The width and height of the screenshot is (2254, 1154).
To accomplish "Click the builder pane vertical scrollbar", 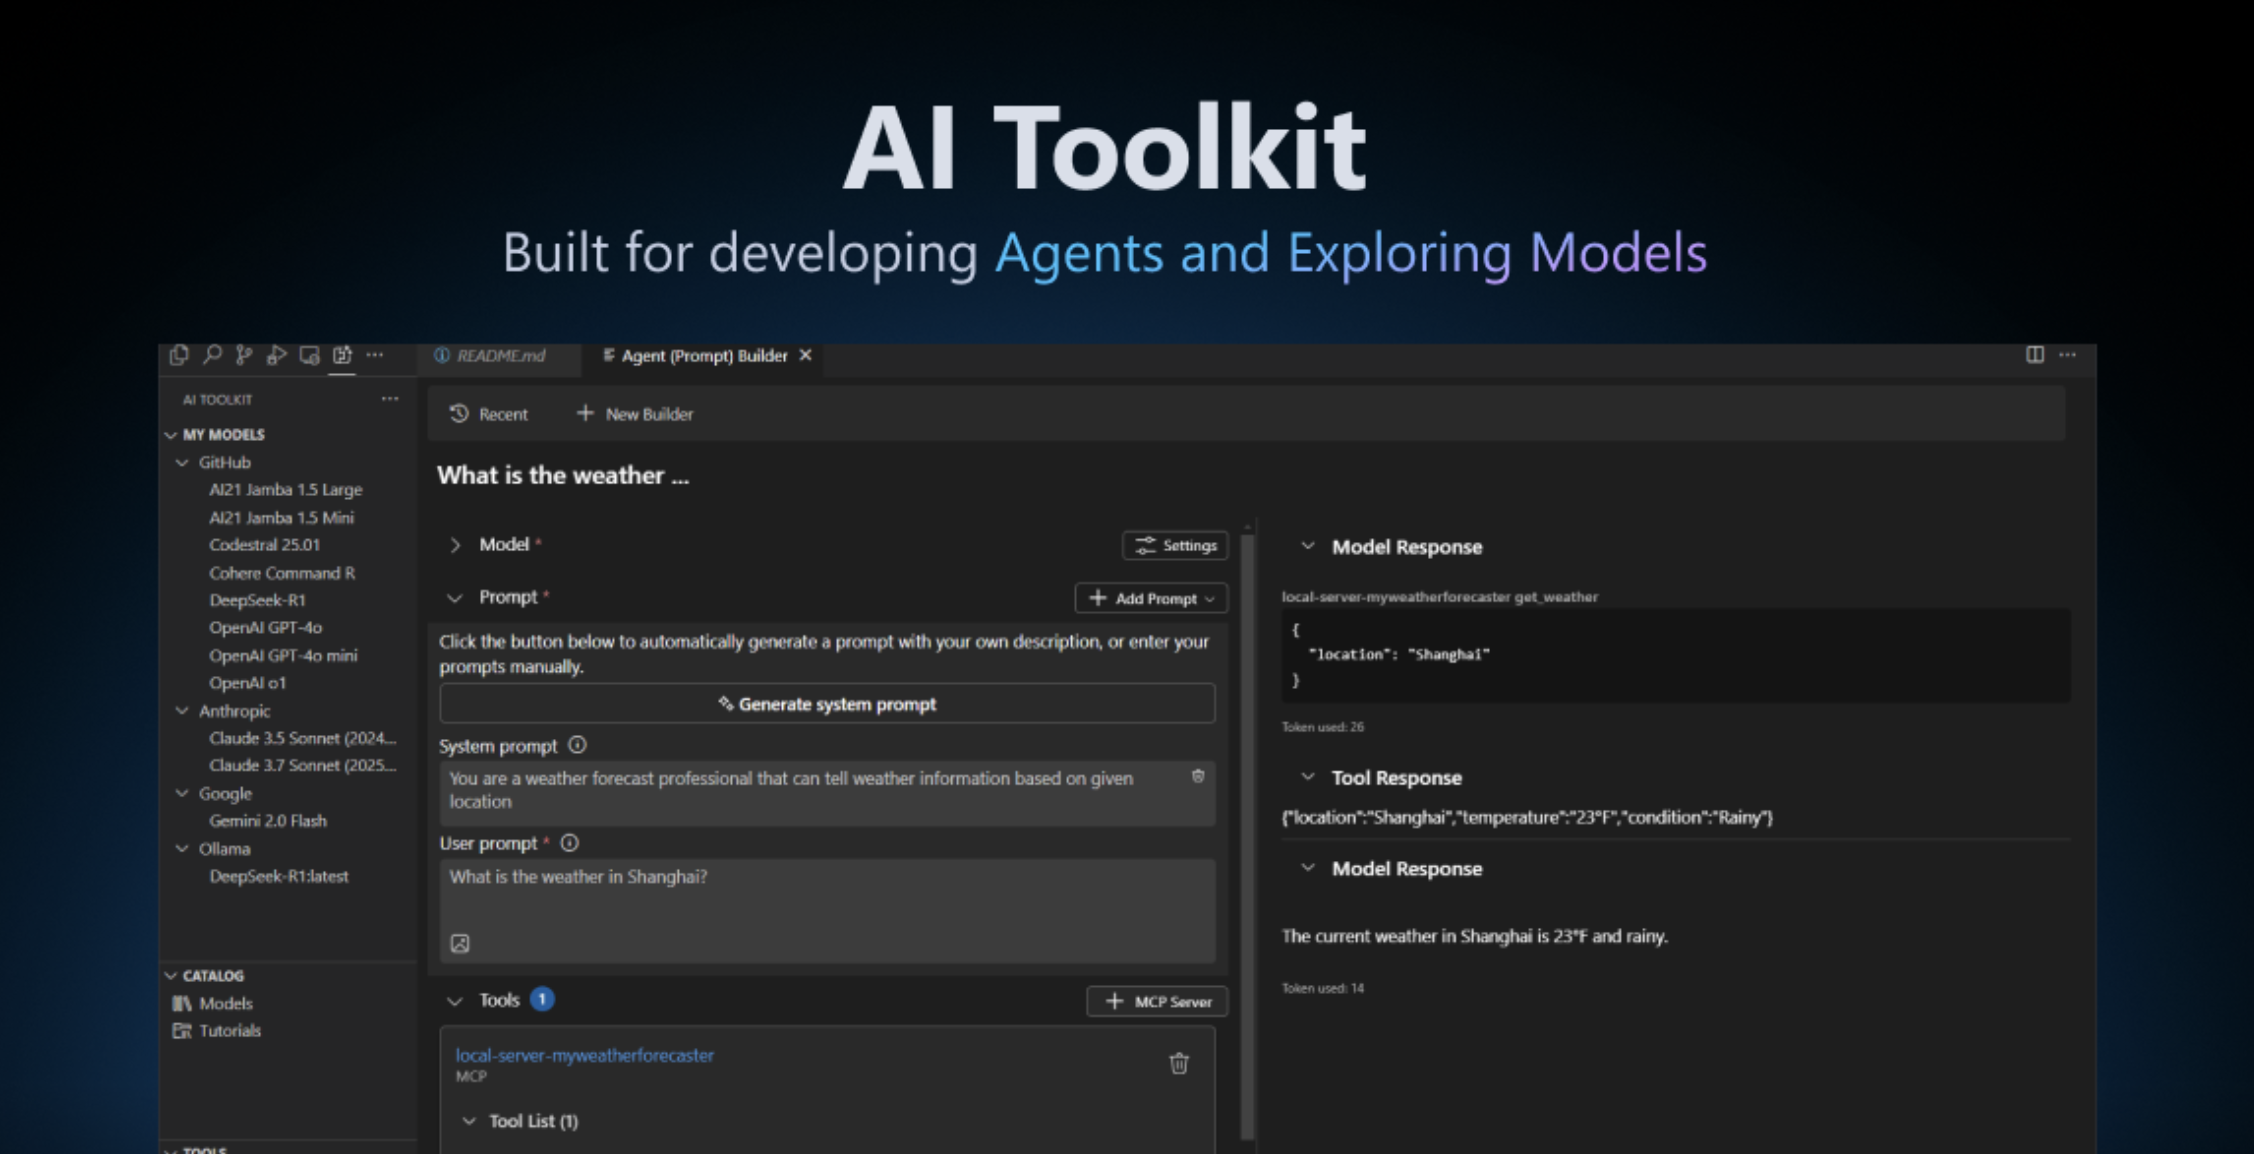I will coord(1247,835).
